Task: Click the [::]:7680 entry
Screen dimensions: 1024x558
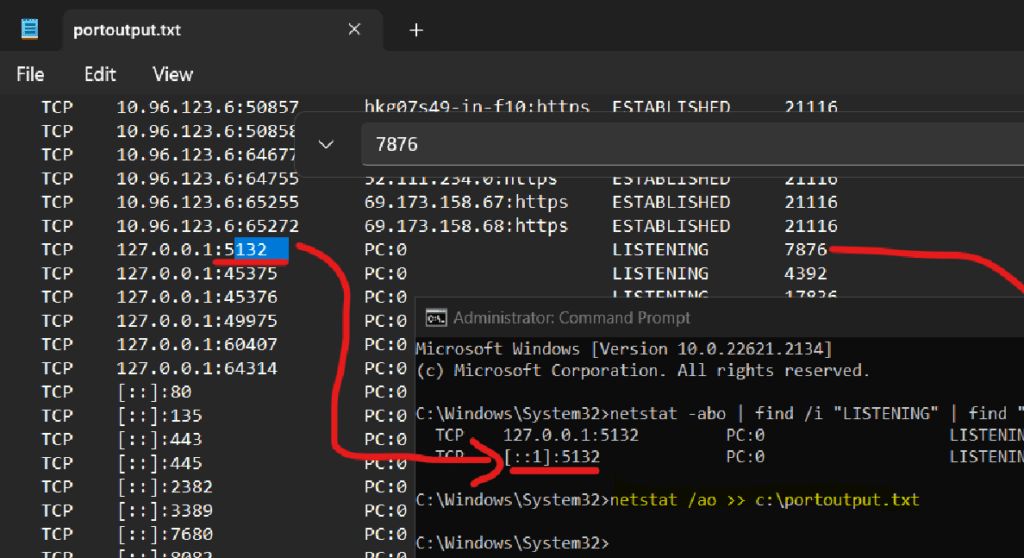Action: click(x=165, y=534)
